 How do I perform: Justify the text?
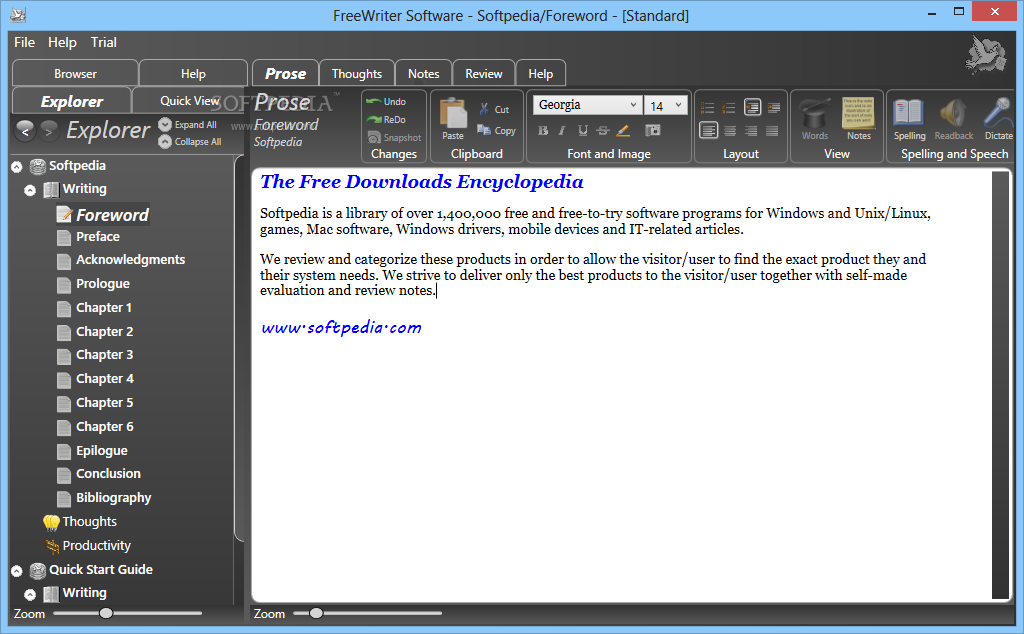(x=772, y=131)
